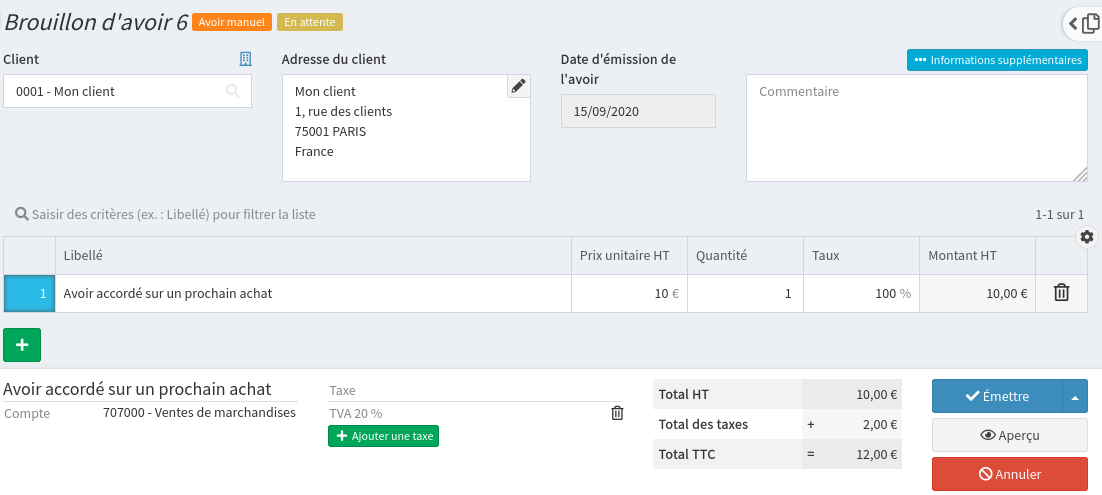
Task: Click the Commentaire text area
Action: [916, 128]
